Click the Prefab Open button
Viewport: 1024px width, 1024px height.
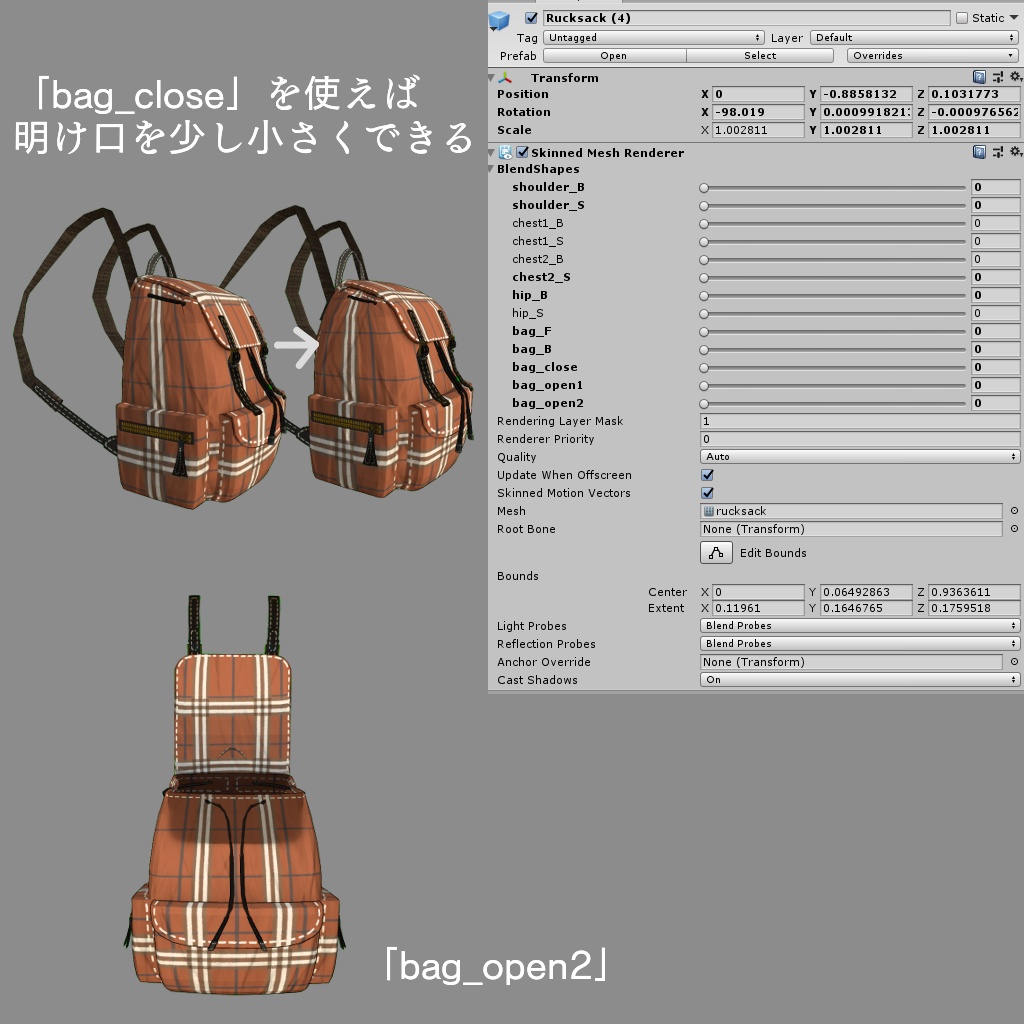click(614, 56)
